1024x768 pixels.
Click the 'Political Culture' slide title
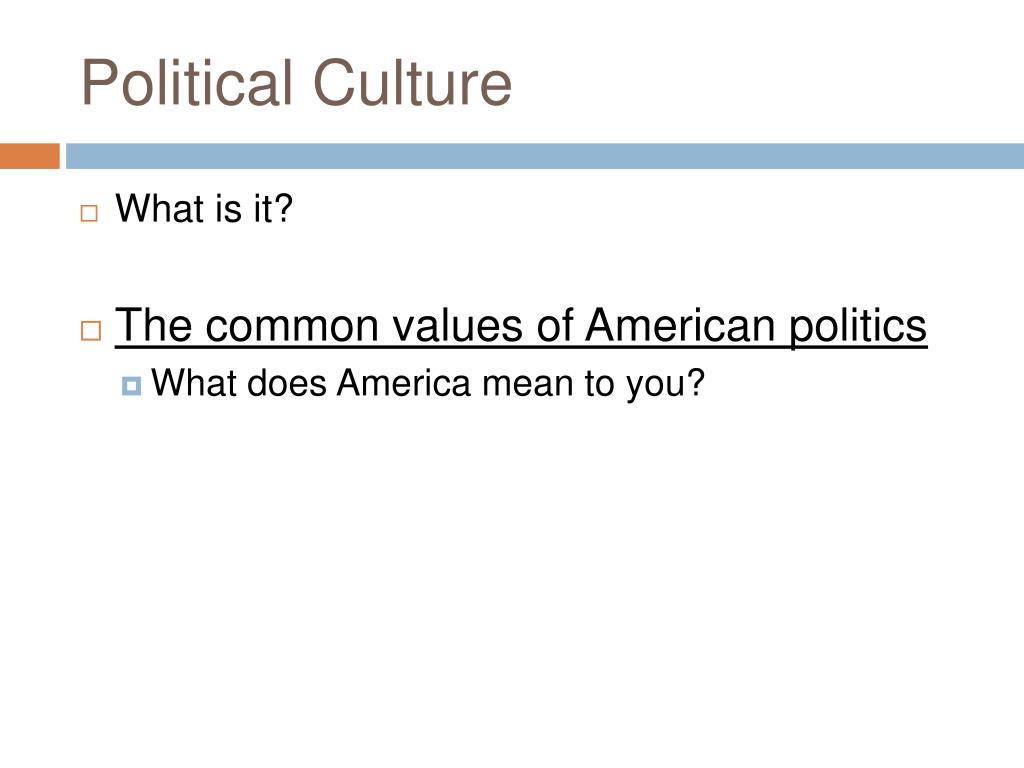pyautogui.click(x=296, y=83)
